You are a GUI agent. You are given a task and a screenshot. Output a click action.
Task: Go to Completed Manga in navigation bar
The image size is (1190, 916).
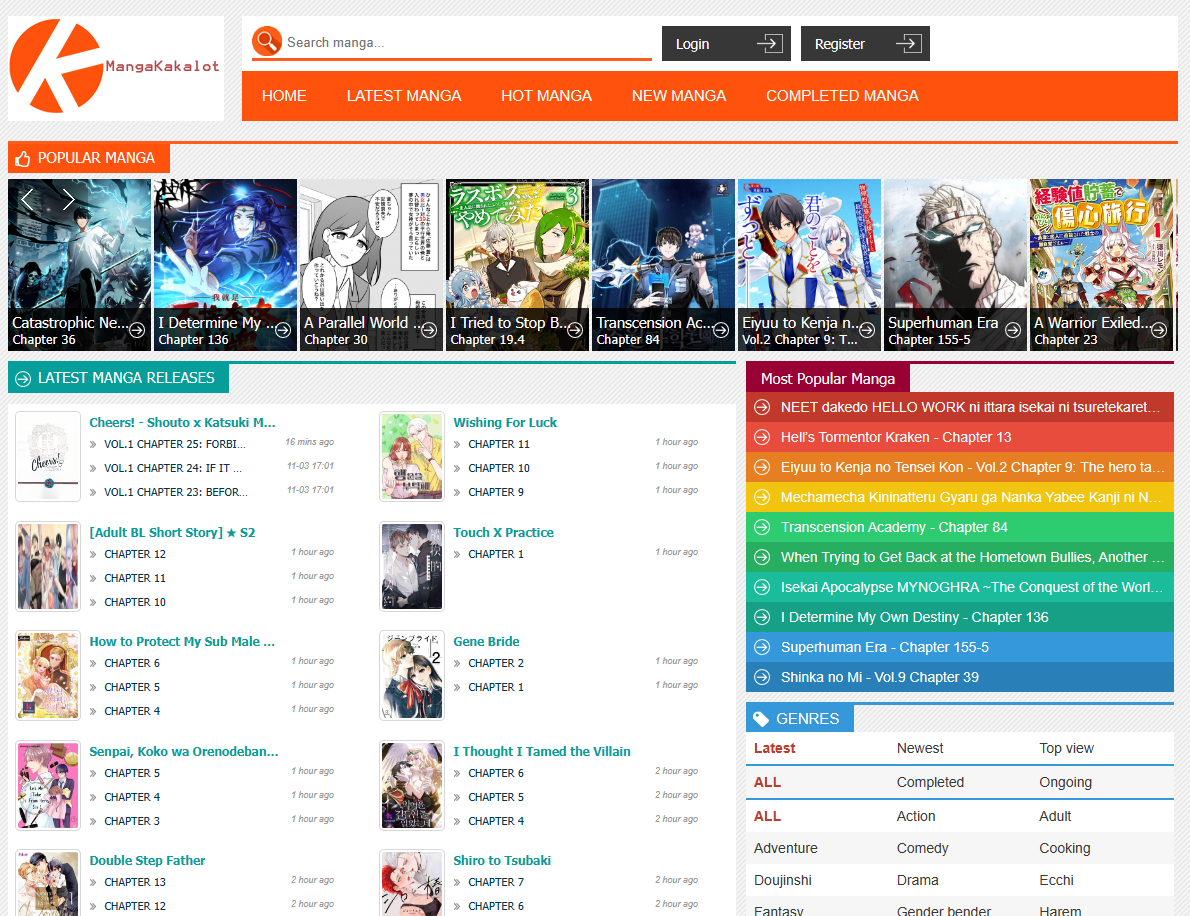point(842,96)
